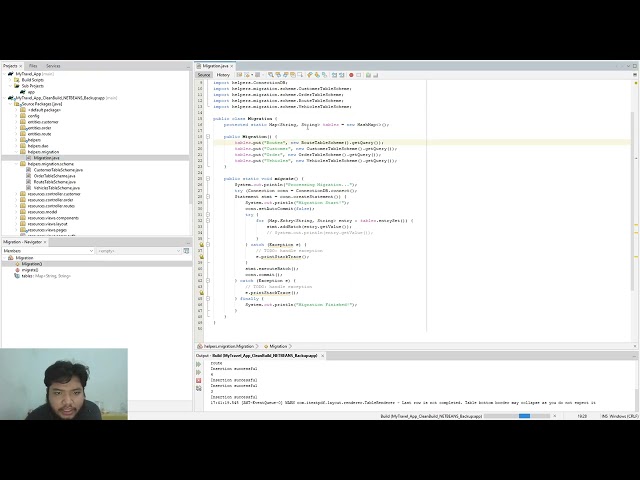Click the Stop Macro Recording icon
Image resolution: width=640 pixels, height=480 pixels.
[x=358, y=75]
